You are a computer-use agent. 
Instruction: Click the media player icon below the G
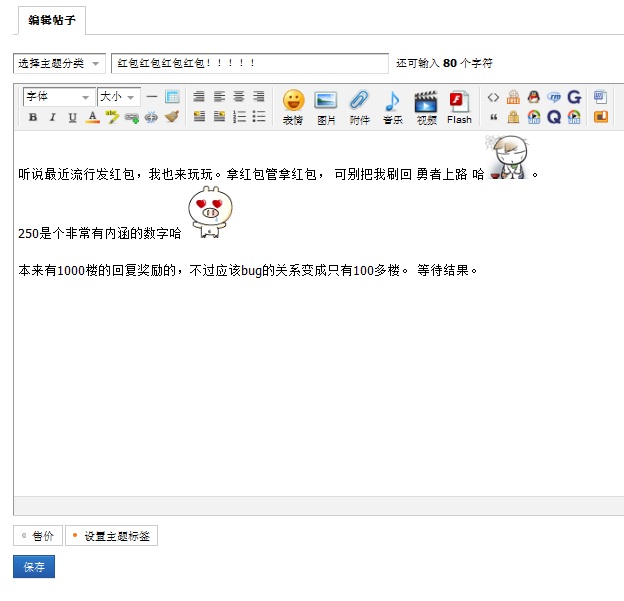click(574, 117)
